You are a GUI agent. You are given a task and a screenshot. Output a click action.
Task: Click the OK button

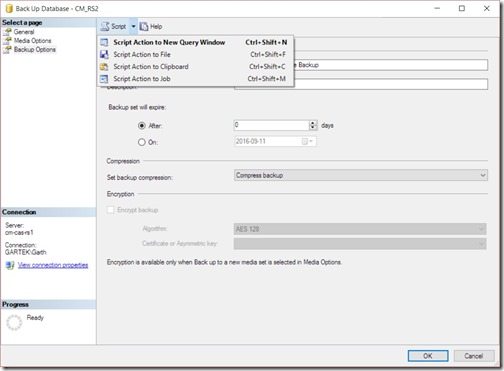pyautogui.click(x=428, y=356)
